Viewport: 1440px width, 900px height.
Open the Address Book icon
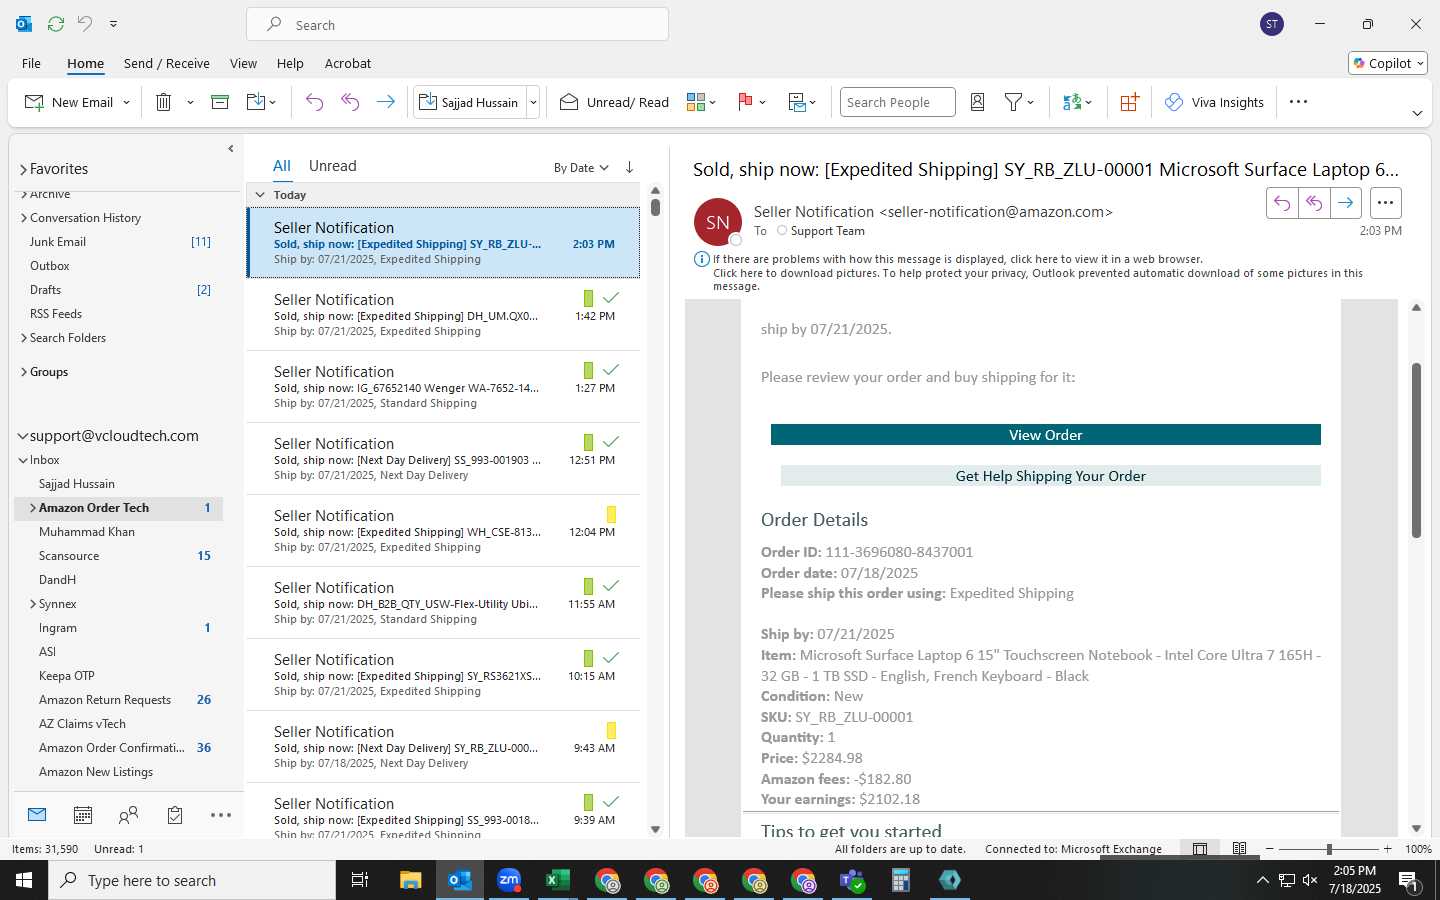tap(978, 102)
